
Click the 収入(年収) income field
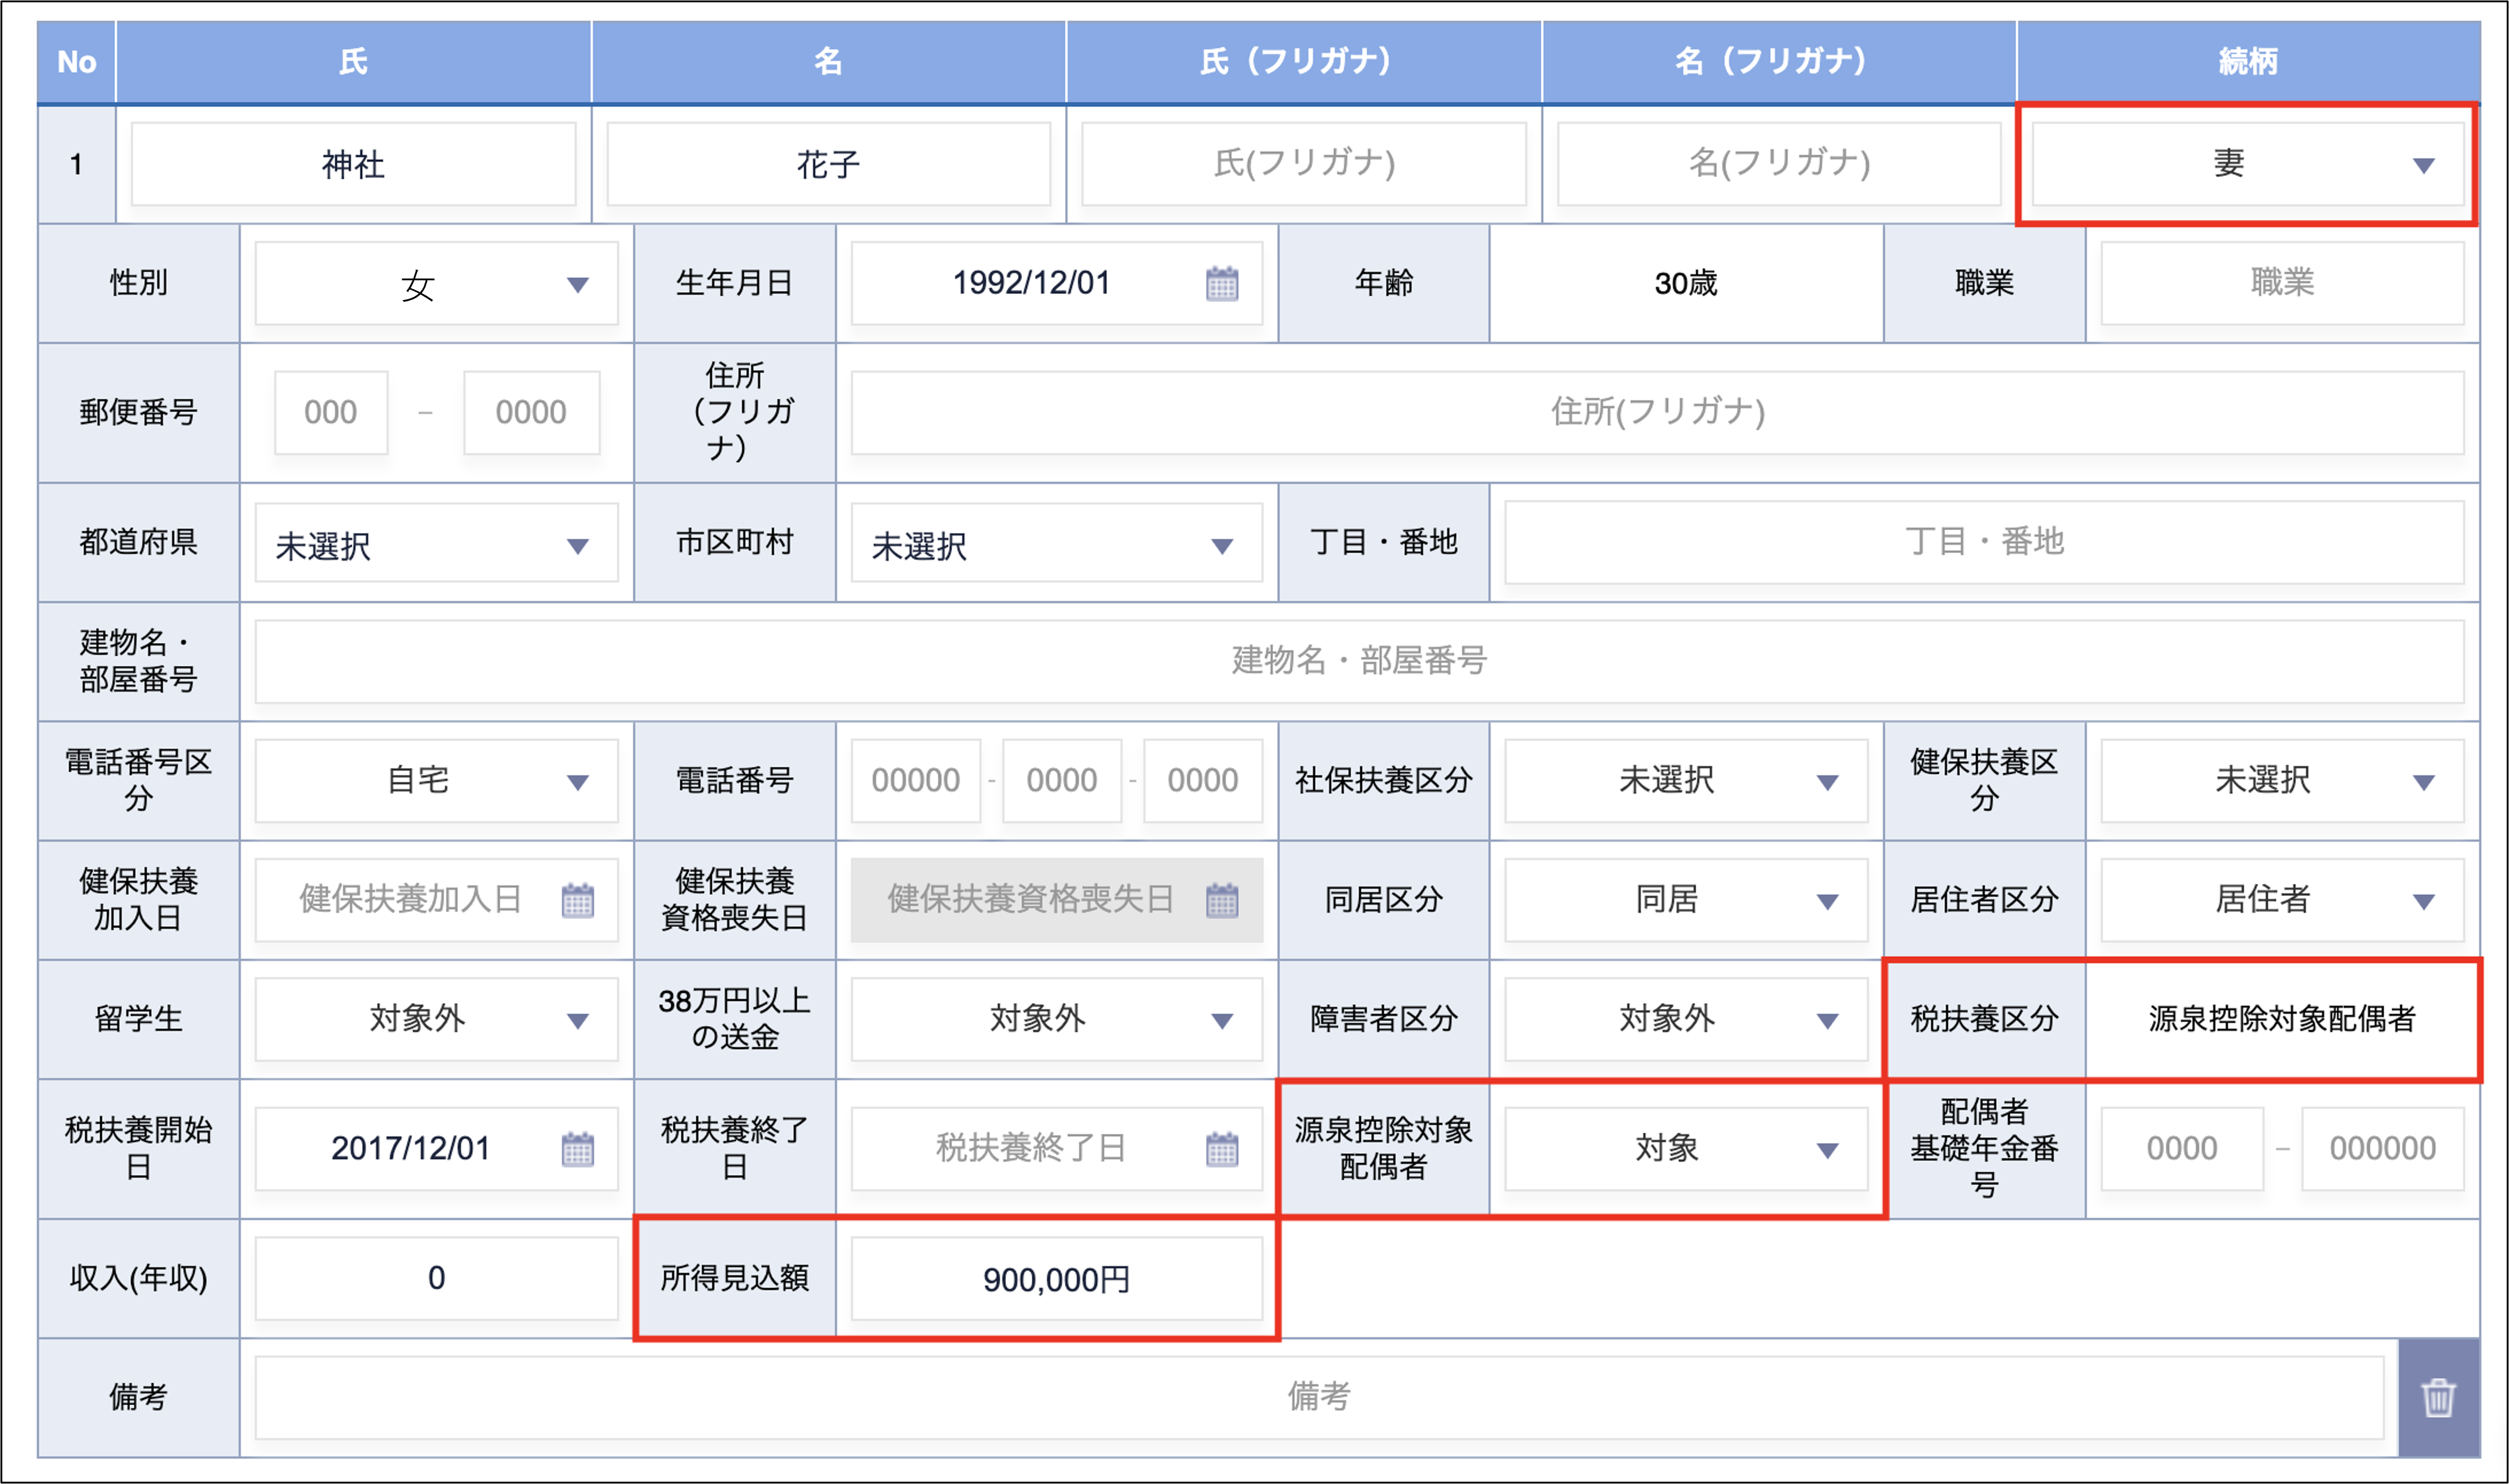point(436,1279)
